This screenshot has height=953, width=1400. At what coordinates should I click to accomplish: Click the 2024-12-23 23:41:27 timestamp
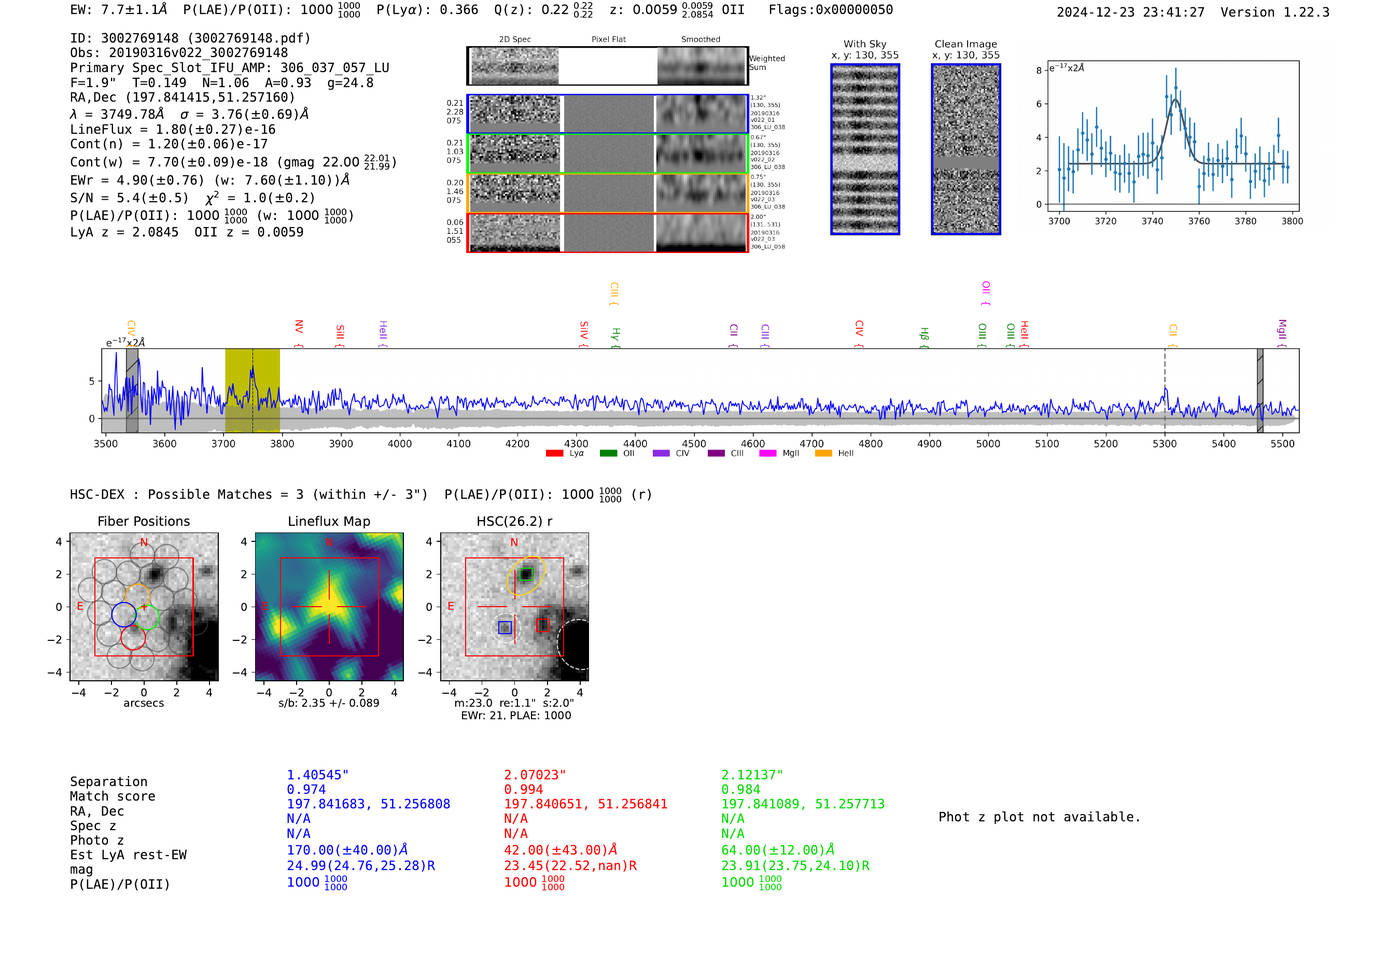point(1131,12)
